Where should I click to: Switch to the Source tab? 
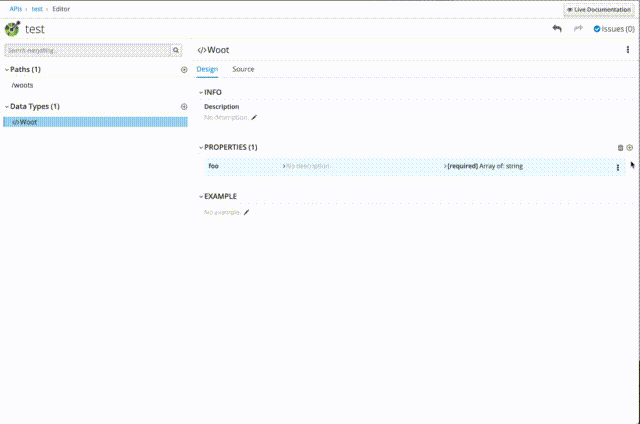click(243, 69)
